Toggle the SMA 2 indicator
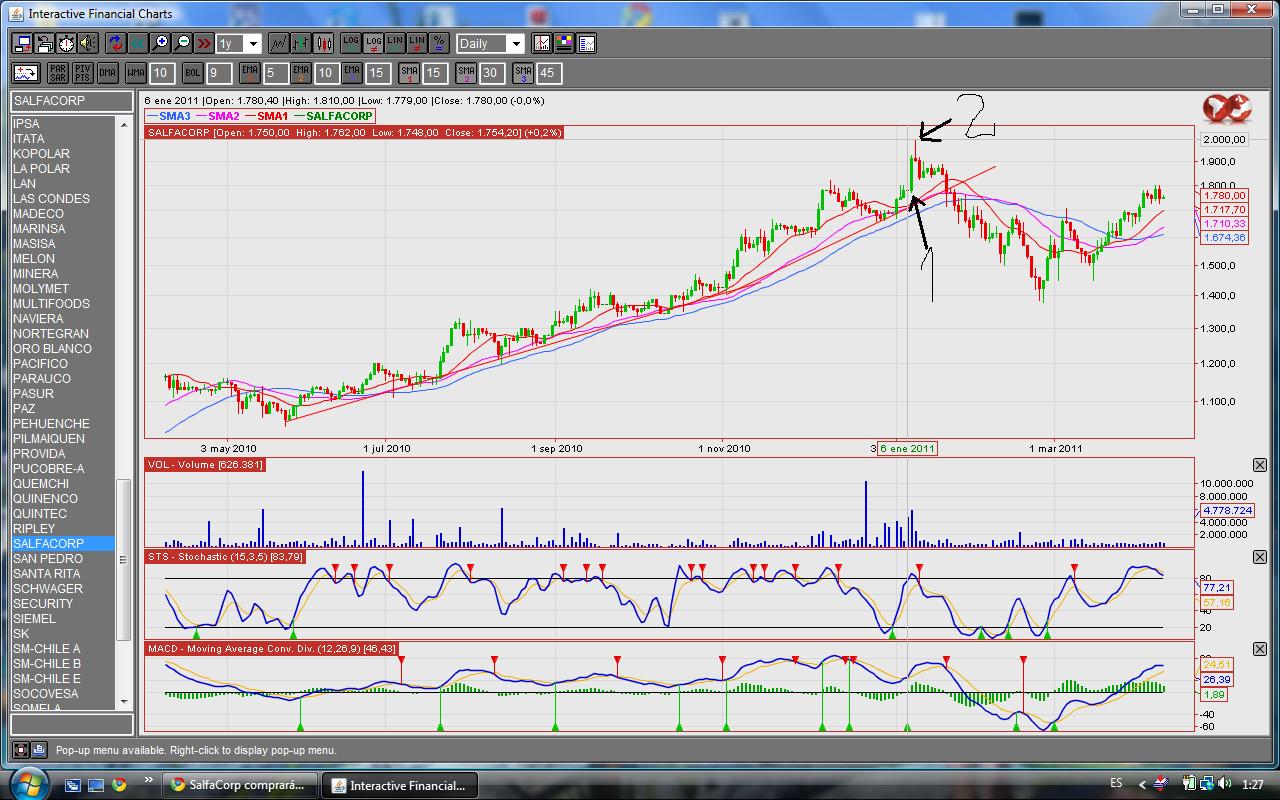This screenshot has height=800, width=1280. click(x=466, y=73)
